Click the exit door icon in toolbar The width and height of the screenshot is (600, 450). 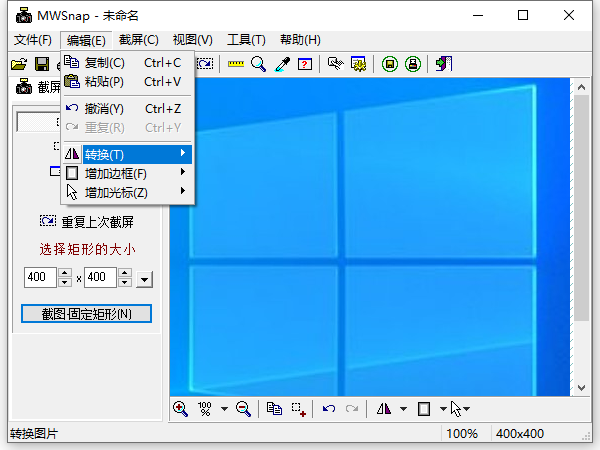[443, 64]
